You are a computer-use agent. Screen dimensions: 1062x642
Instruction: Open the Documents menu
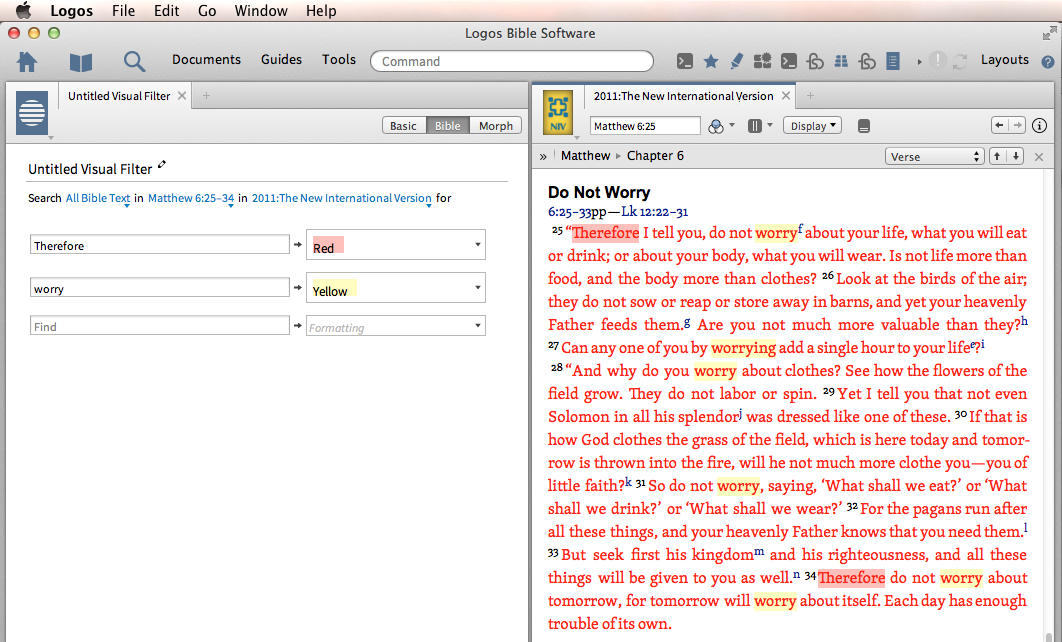coord(207,60)
